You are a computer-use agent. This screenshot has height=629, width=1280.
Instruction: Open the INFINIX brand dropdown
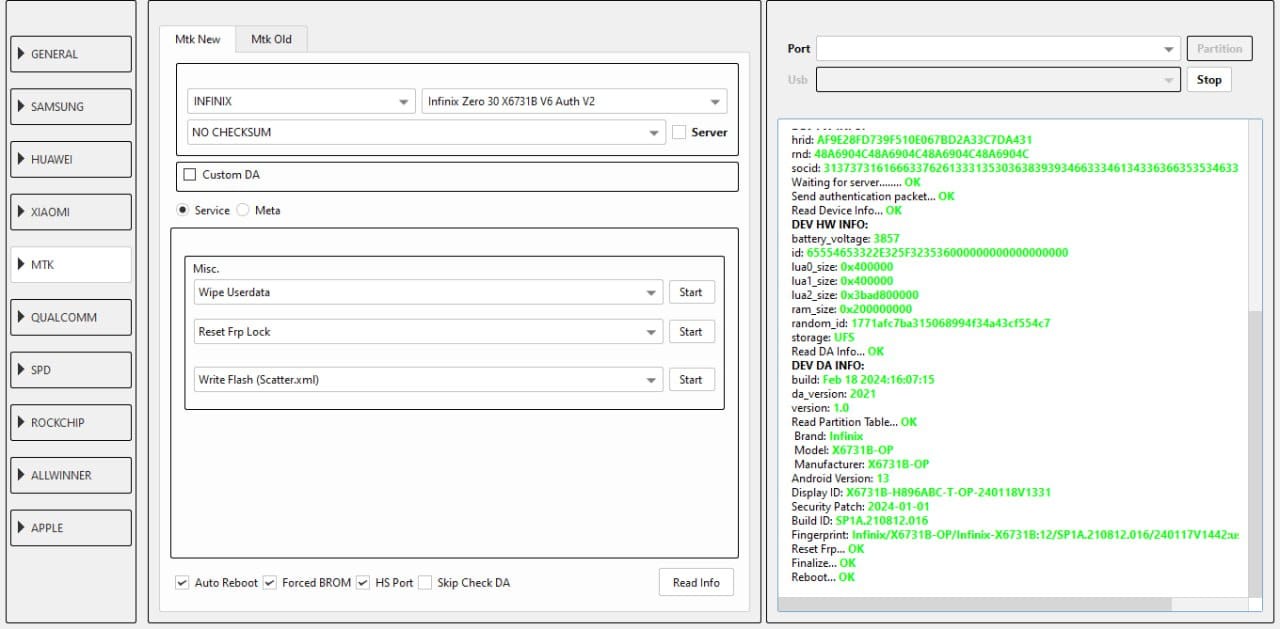point(301,101)
